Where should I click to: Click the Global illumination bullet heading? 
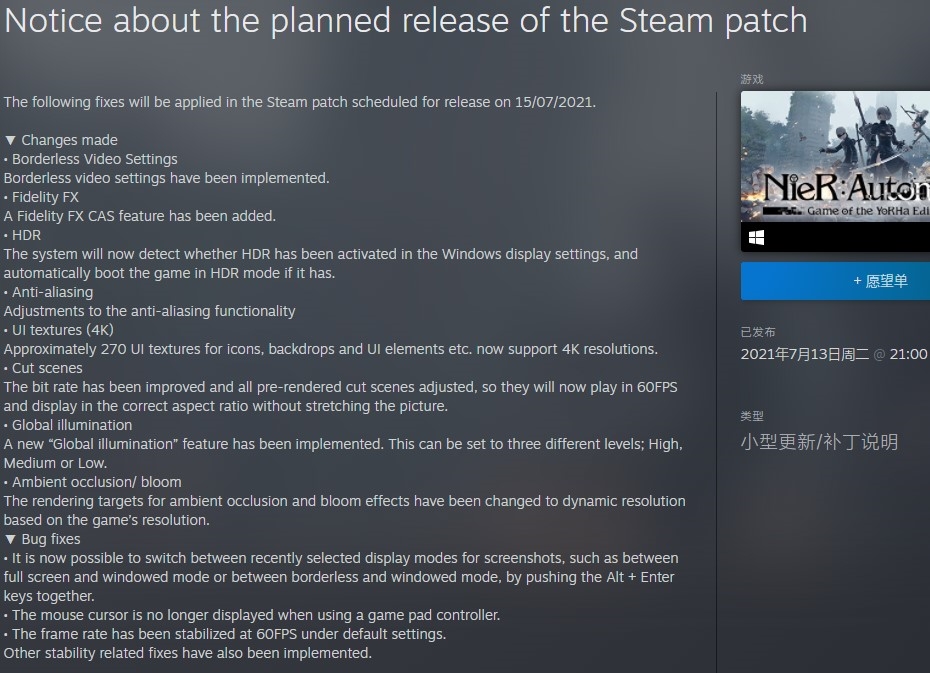(72, 425)
